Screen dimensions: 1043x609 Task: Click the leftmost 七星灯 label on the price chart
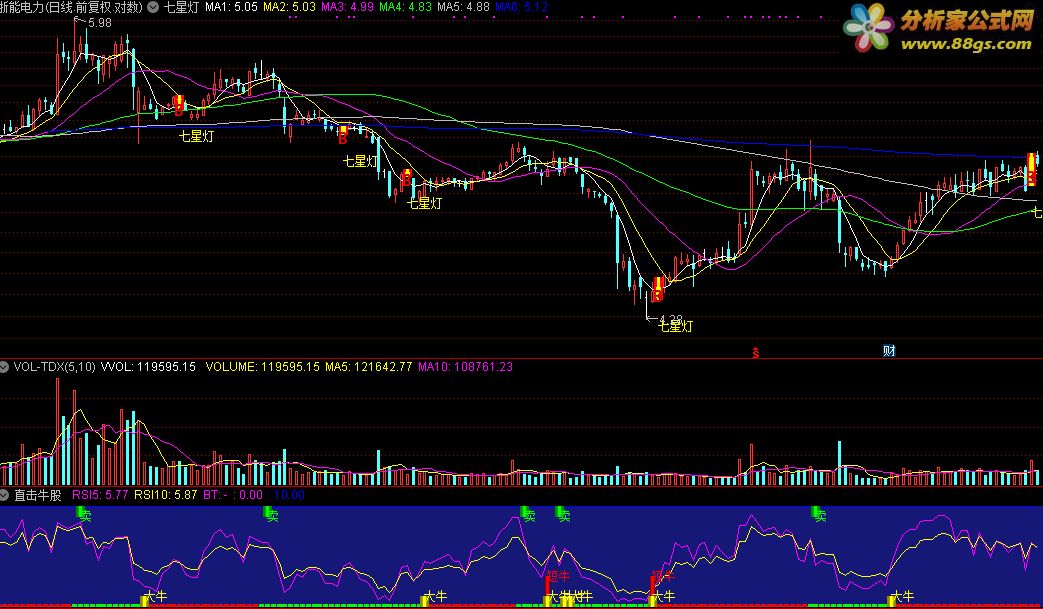(197, 136)
